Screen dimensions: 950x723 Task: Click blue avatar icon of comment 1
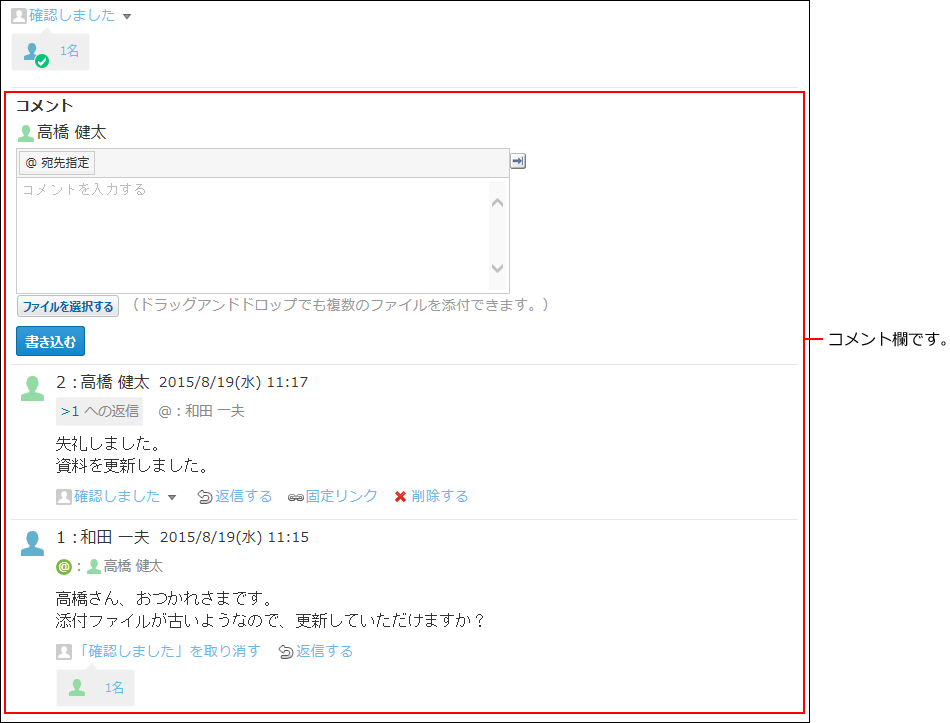(32, 544)
